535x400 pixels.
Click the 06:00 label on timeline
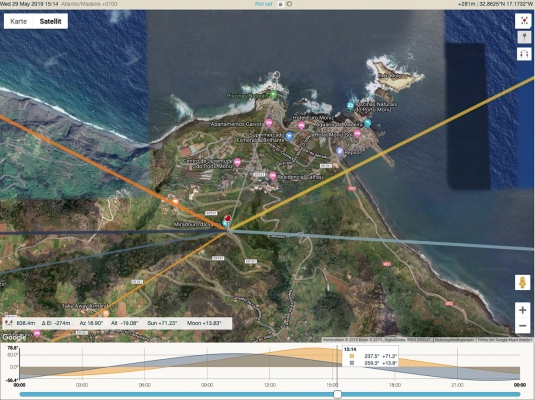pos(144,385)
